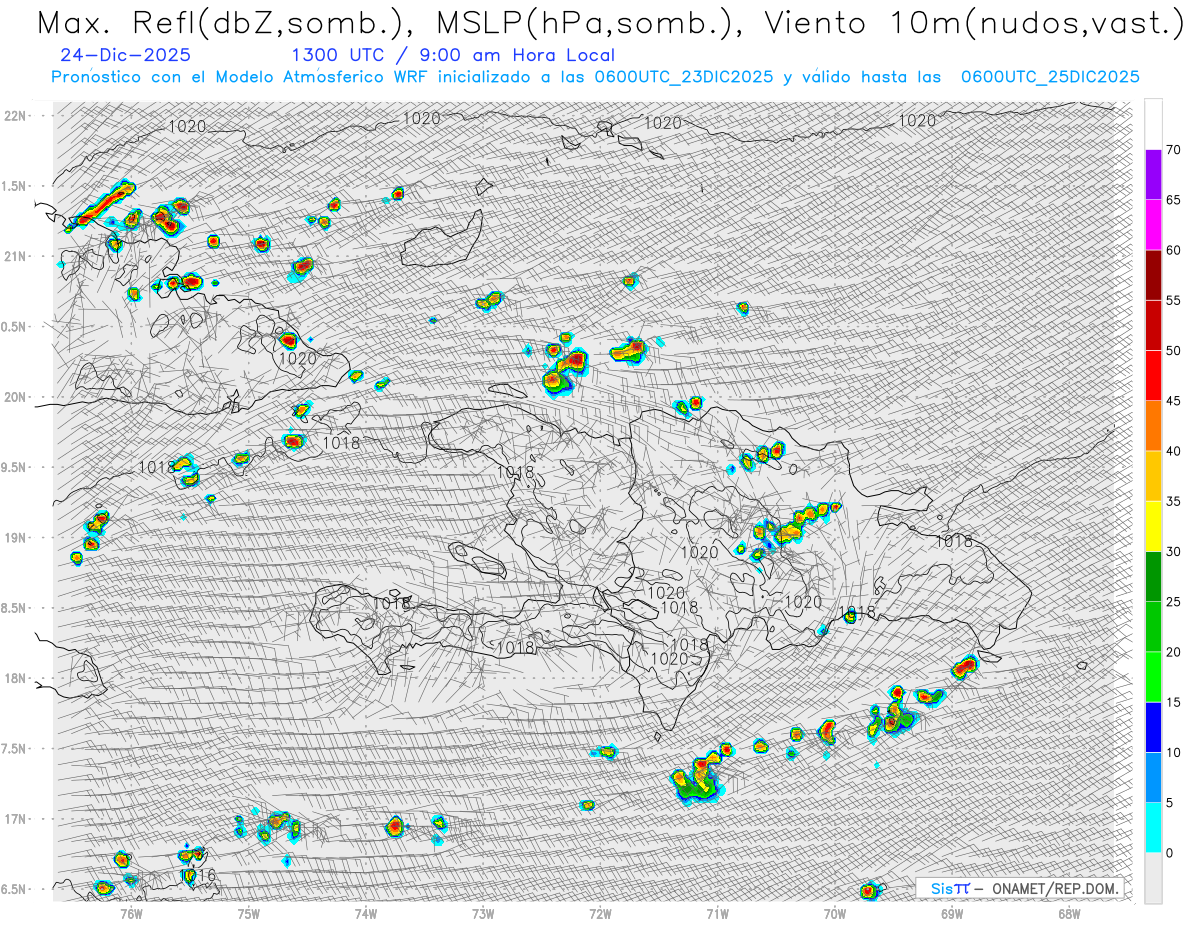Click the '18N' latitude axis label

[15, 679]
